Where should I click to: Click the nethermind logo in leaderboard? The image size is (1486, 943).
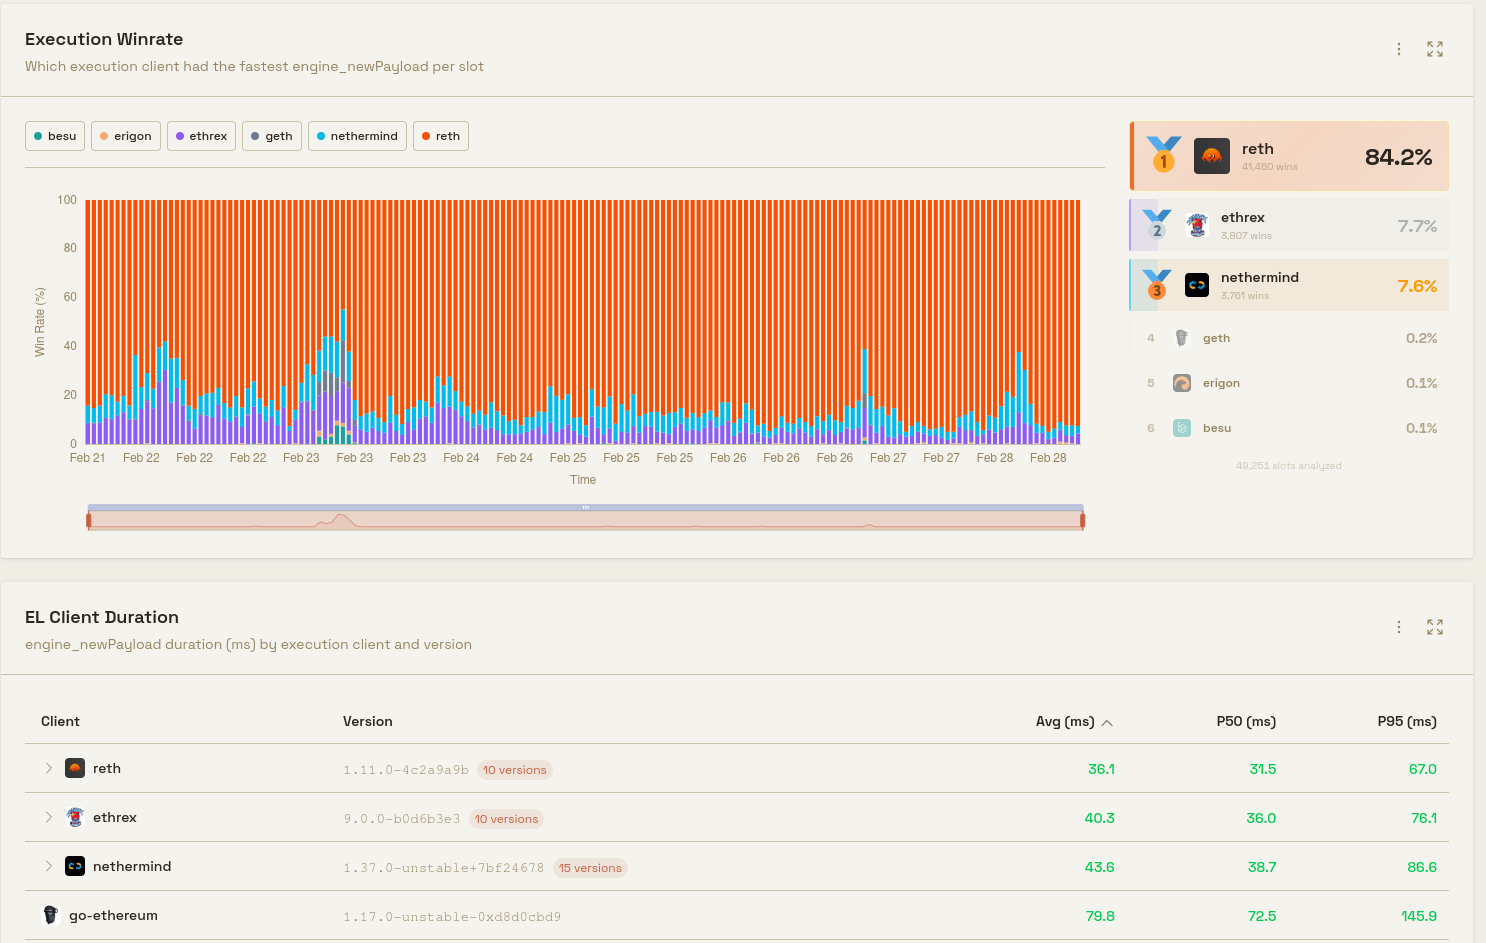point(1196,286)
